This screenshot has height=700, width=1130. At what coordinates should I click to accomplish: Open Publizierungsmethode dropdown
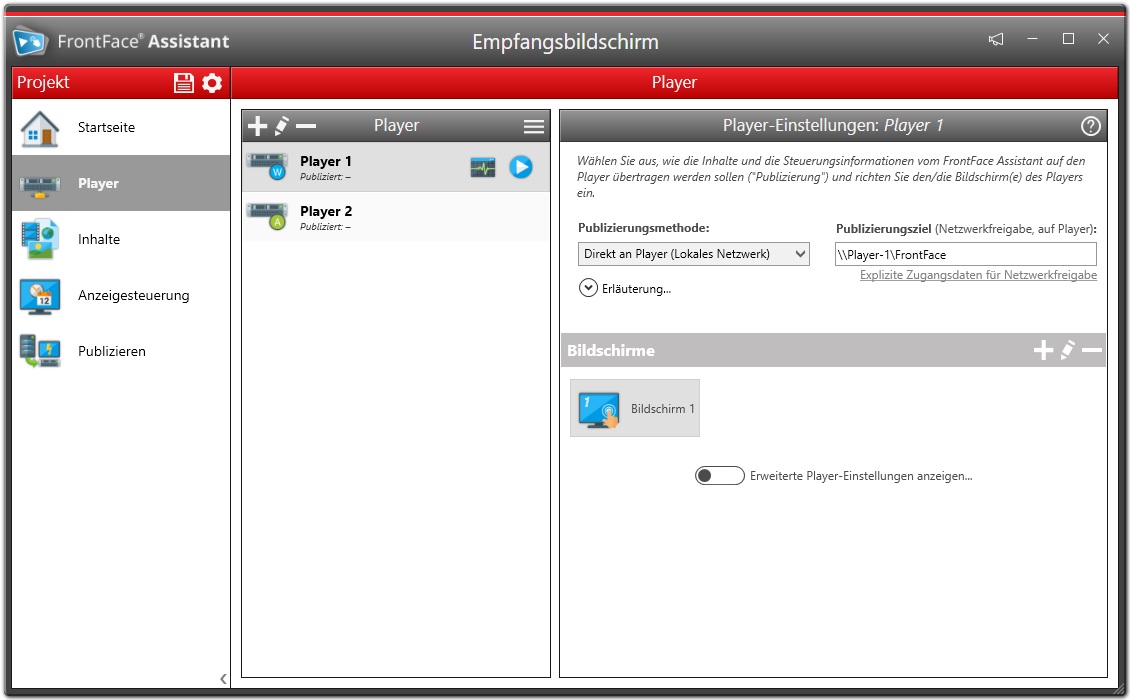point(693,254)
